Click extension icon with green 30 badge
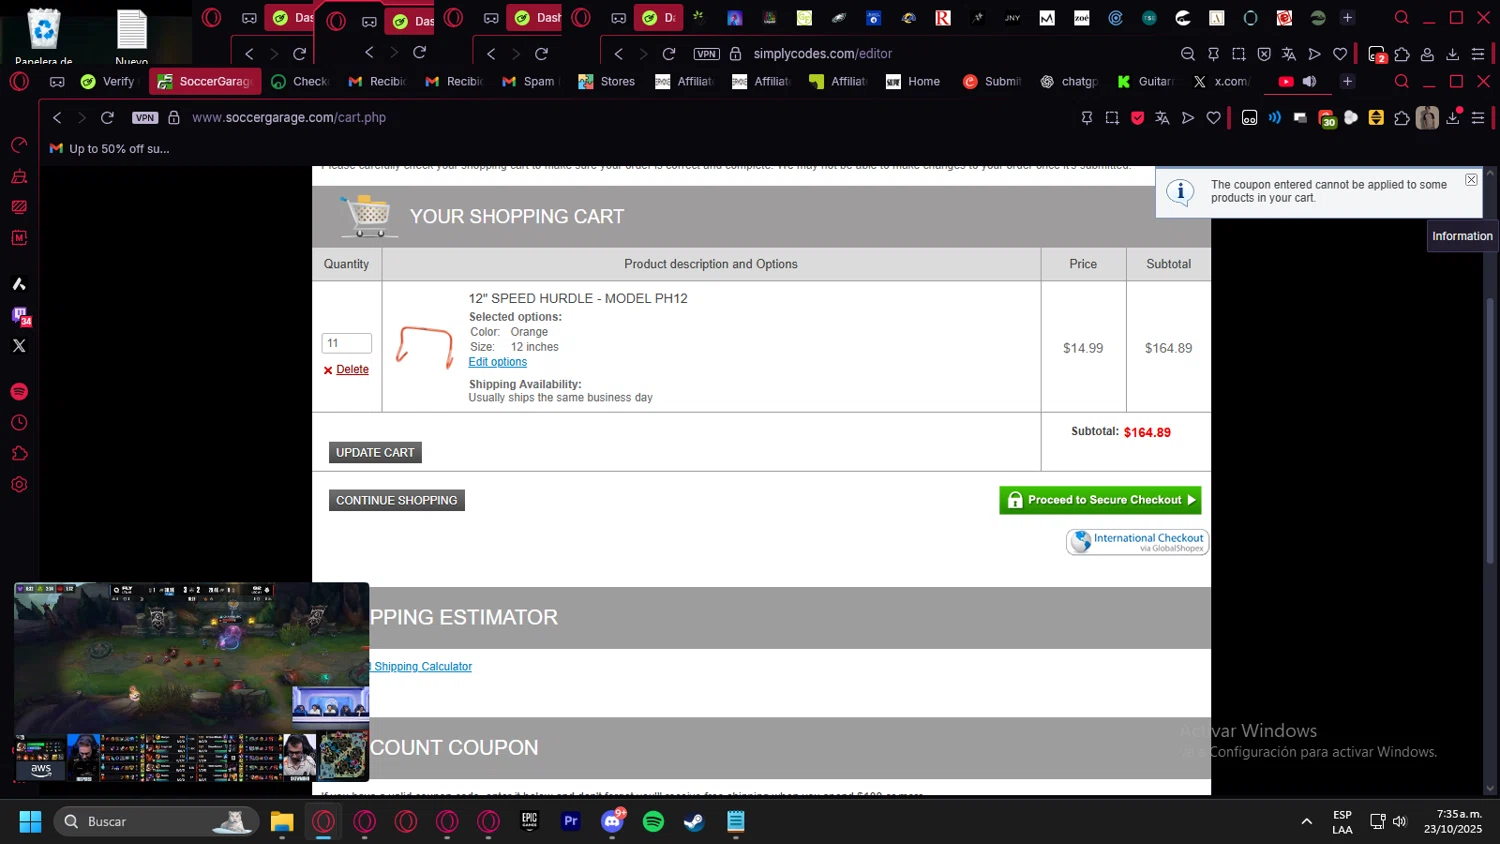1500x844 pixels. click(x=1327, y=118)
